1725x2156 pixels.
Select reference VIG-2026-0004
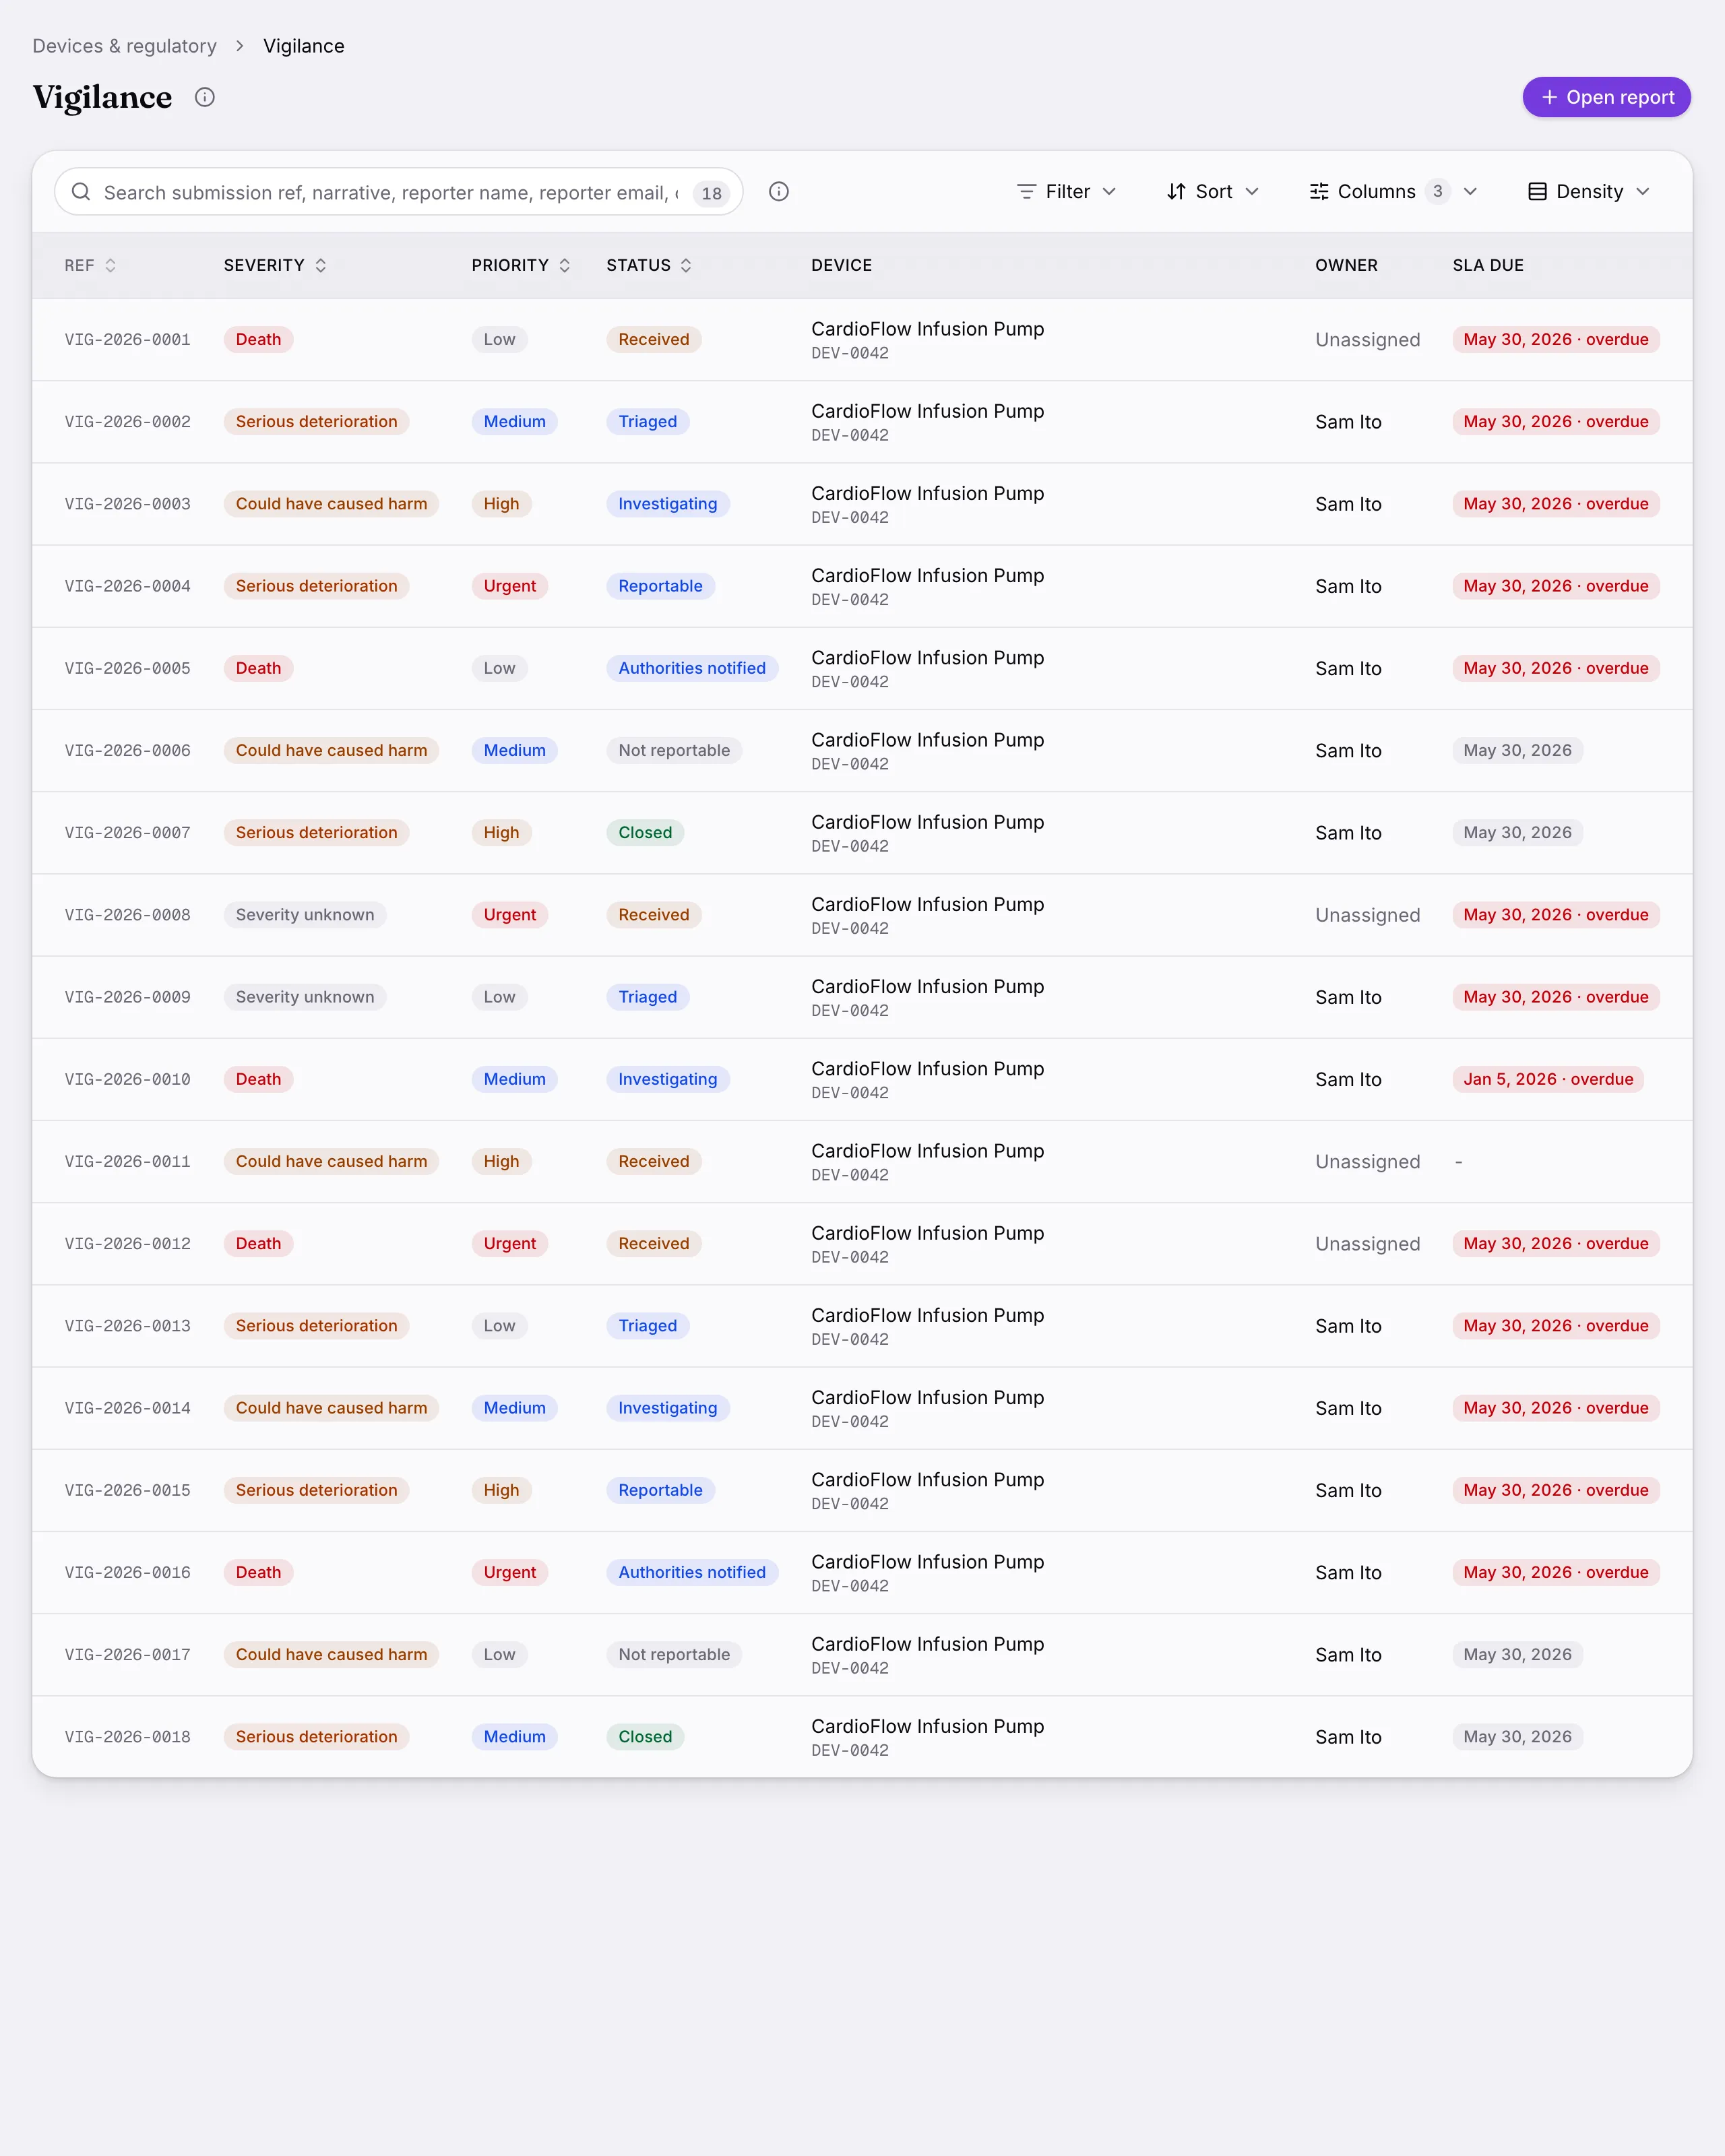127,586
